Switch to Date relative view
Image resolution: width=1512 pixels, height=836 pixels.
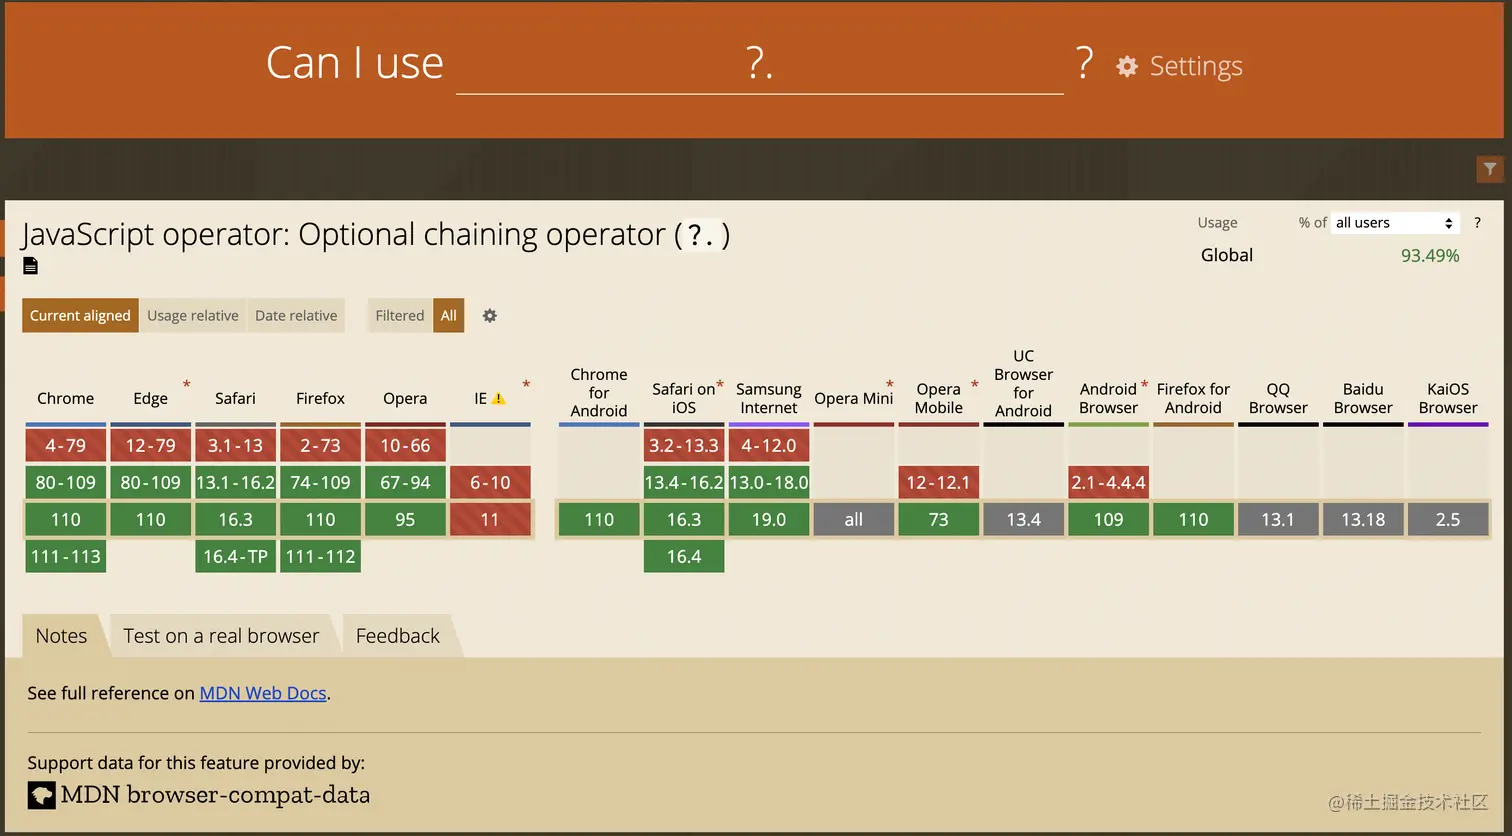click(x=296, y=315)
